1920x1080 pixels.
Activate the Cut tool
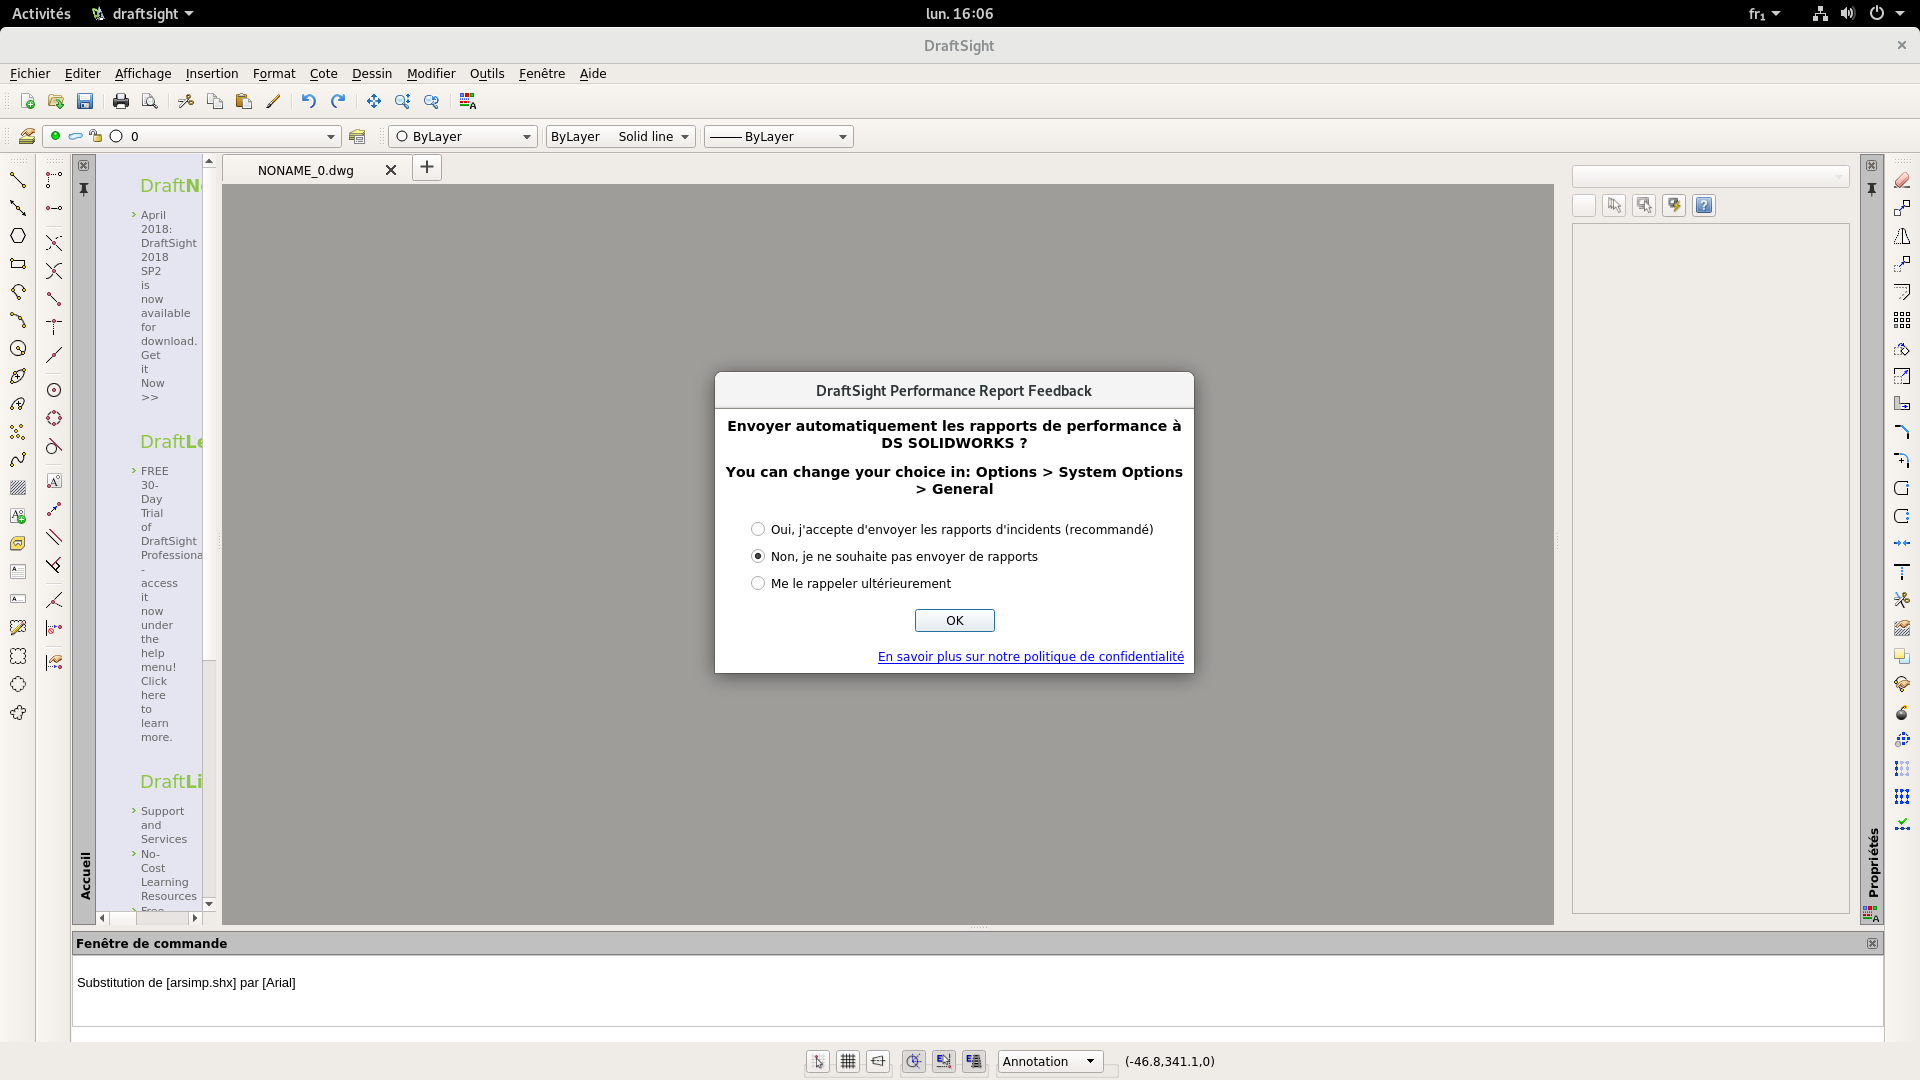tap(185, 101)
